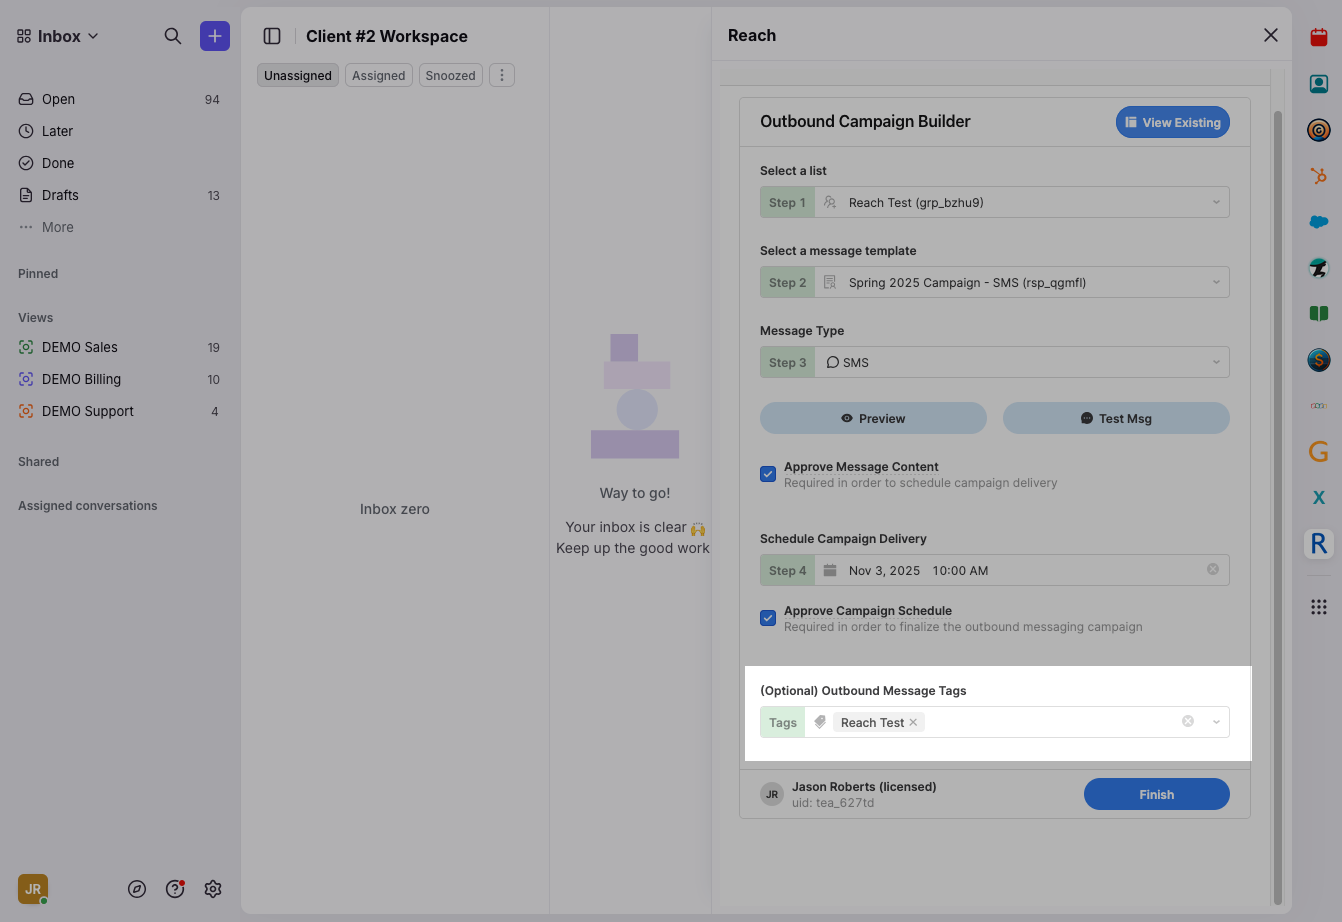
Task: Click the schedule date and time field
Action: [1010, 570]
